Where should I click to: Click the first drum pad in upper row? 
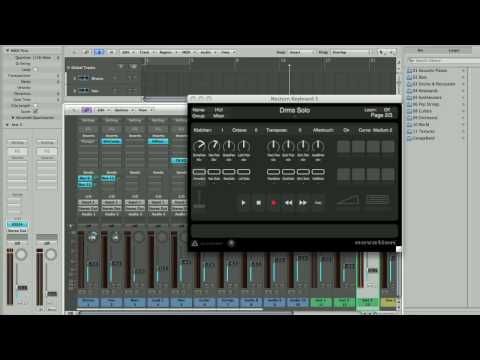(x=343, y=146)
